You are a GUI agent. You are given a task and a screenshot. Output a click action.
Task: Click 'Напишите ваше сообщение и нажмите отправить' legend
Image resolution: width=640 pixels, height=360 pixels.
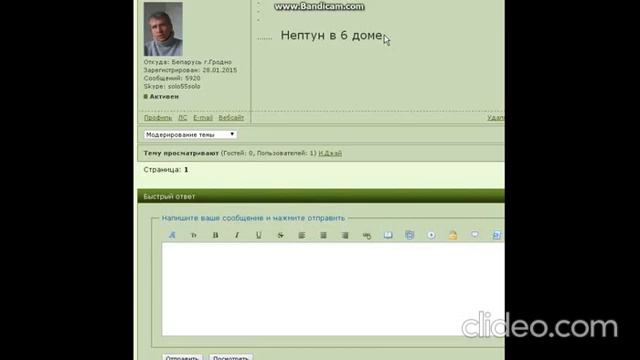253,218
